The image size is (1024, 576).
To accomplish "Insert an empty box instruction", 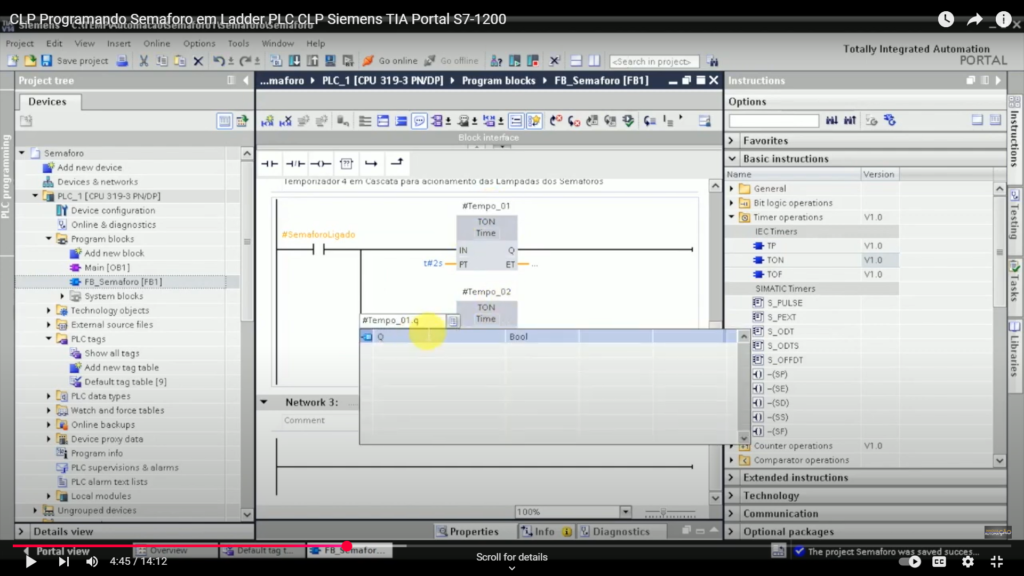I will tap(346, 164).
